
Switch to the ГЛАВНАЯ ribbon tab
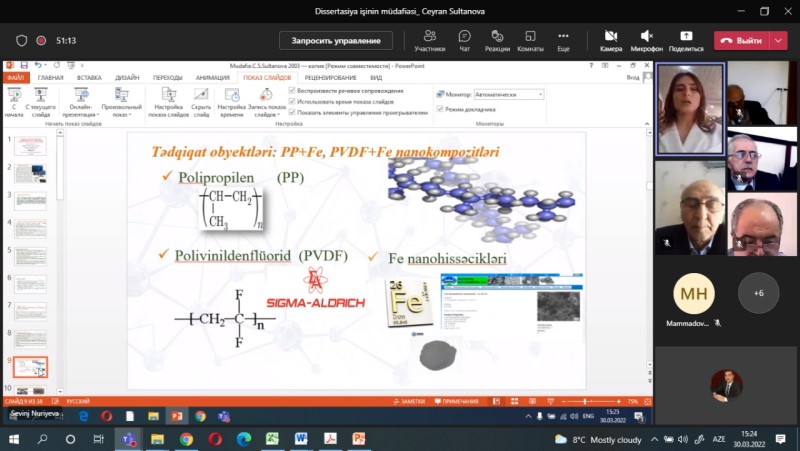tap(51, 78)
